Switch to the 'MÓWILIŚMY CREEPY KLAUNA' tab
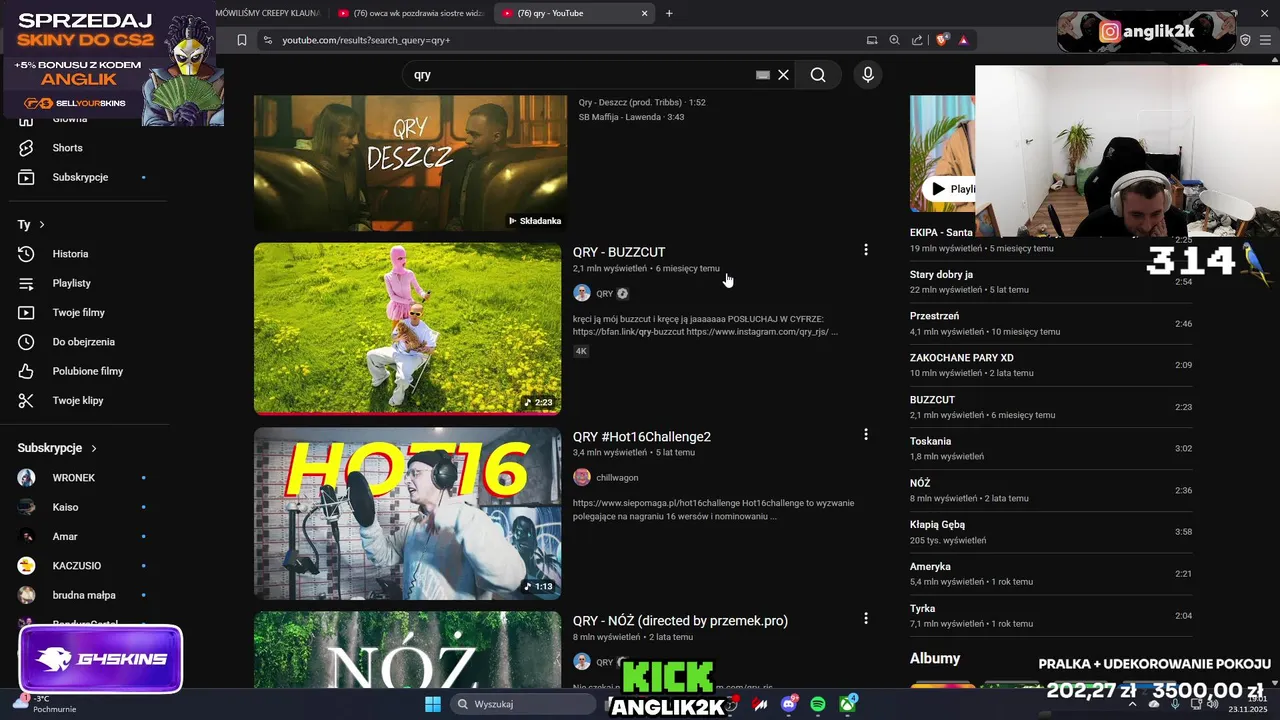Screen dimensions: 1280x720 point(268,13)
